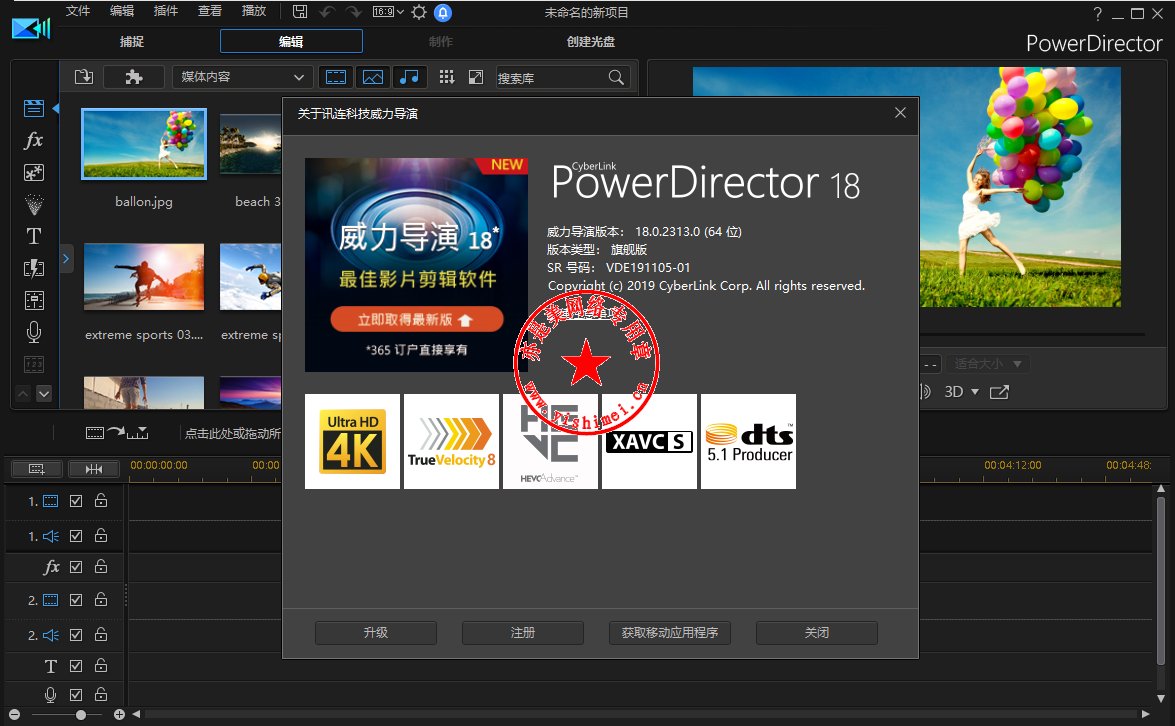Image resolution: width=1175 pixels, height=726 pixels.
Task: Open the PiP Objects Room
Action: click(x=34, y=173)
